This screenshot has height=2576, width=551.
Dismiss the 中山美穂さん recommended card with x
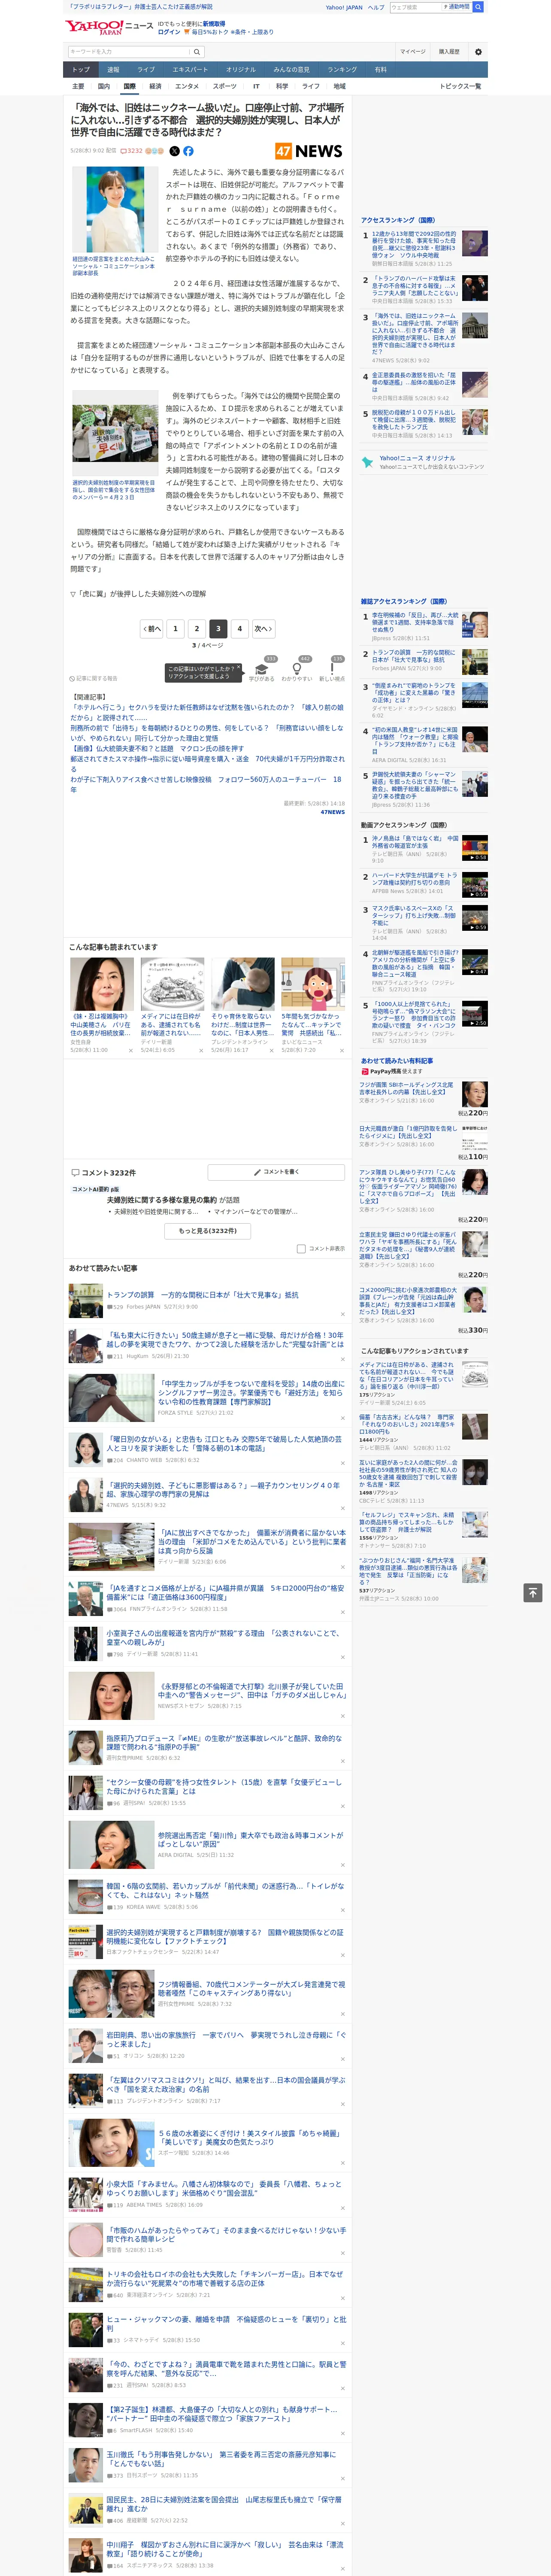130,1050
